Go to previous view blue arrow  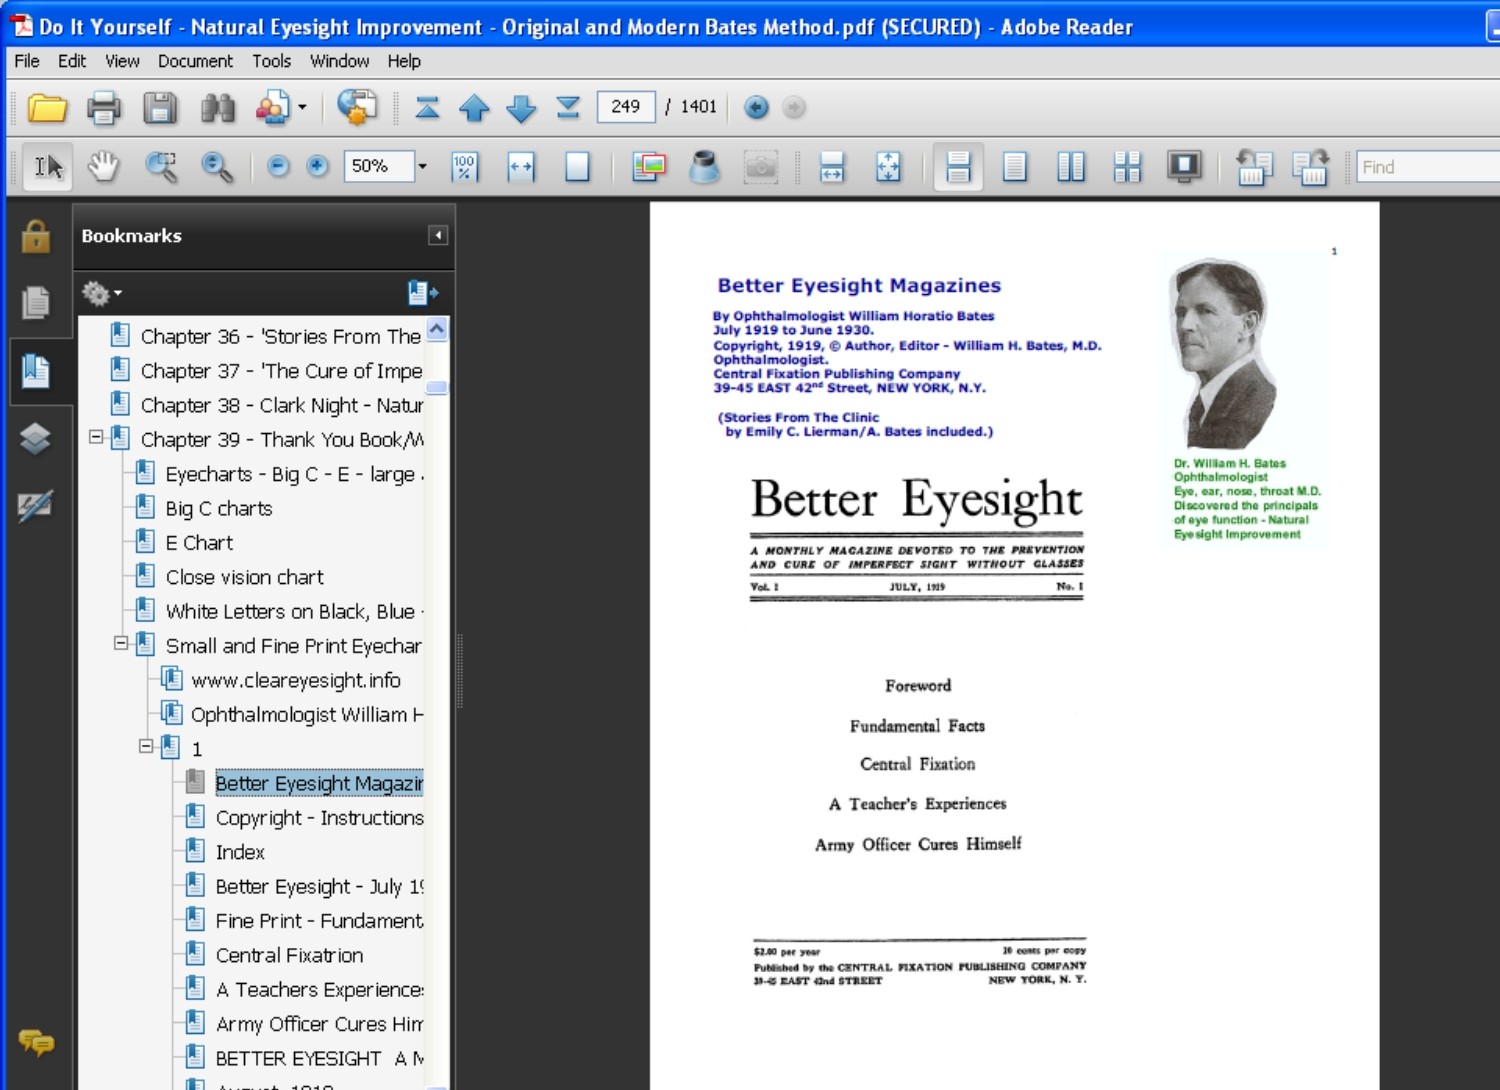pyautogui.click(x=757, y=107)
